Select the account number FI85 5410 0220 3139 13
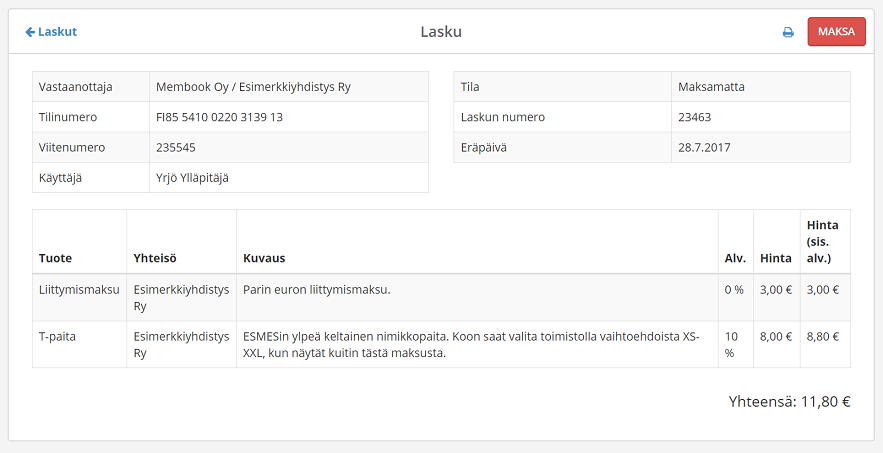 click(219, 117)
